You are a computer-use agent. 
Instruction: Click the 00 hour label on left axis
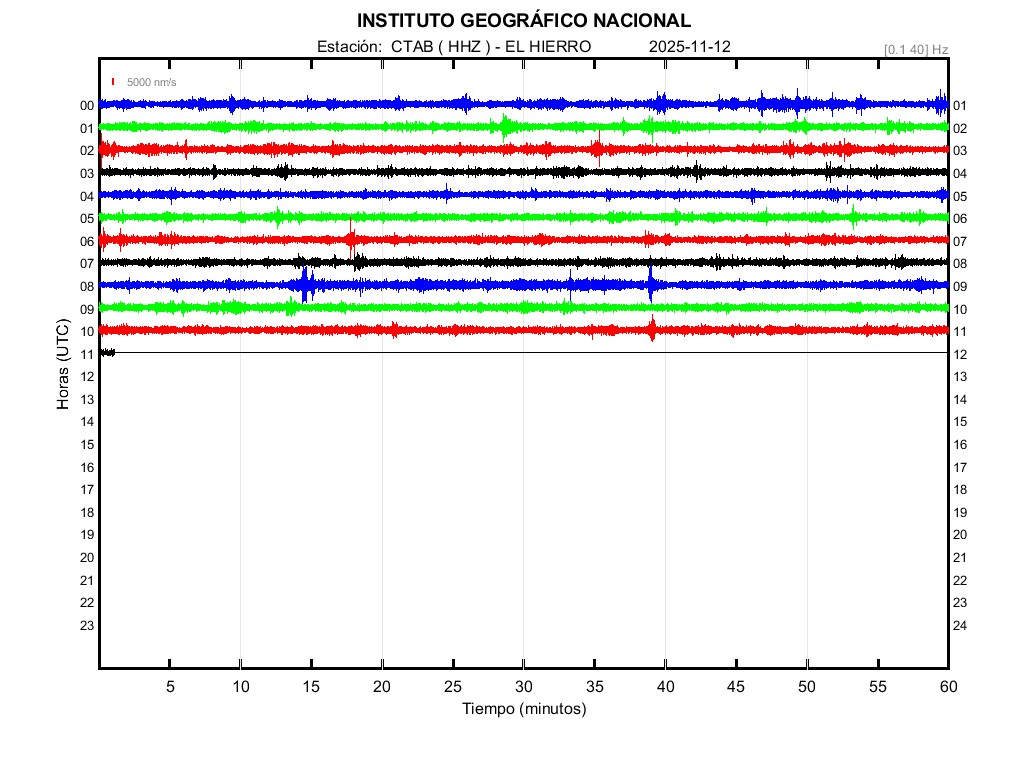(x=87, y=106)
